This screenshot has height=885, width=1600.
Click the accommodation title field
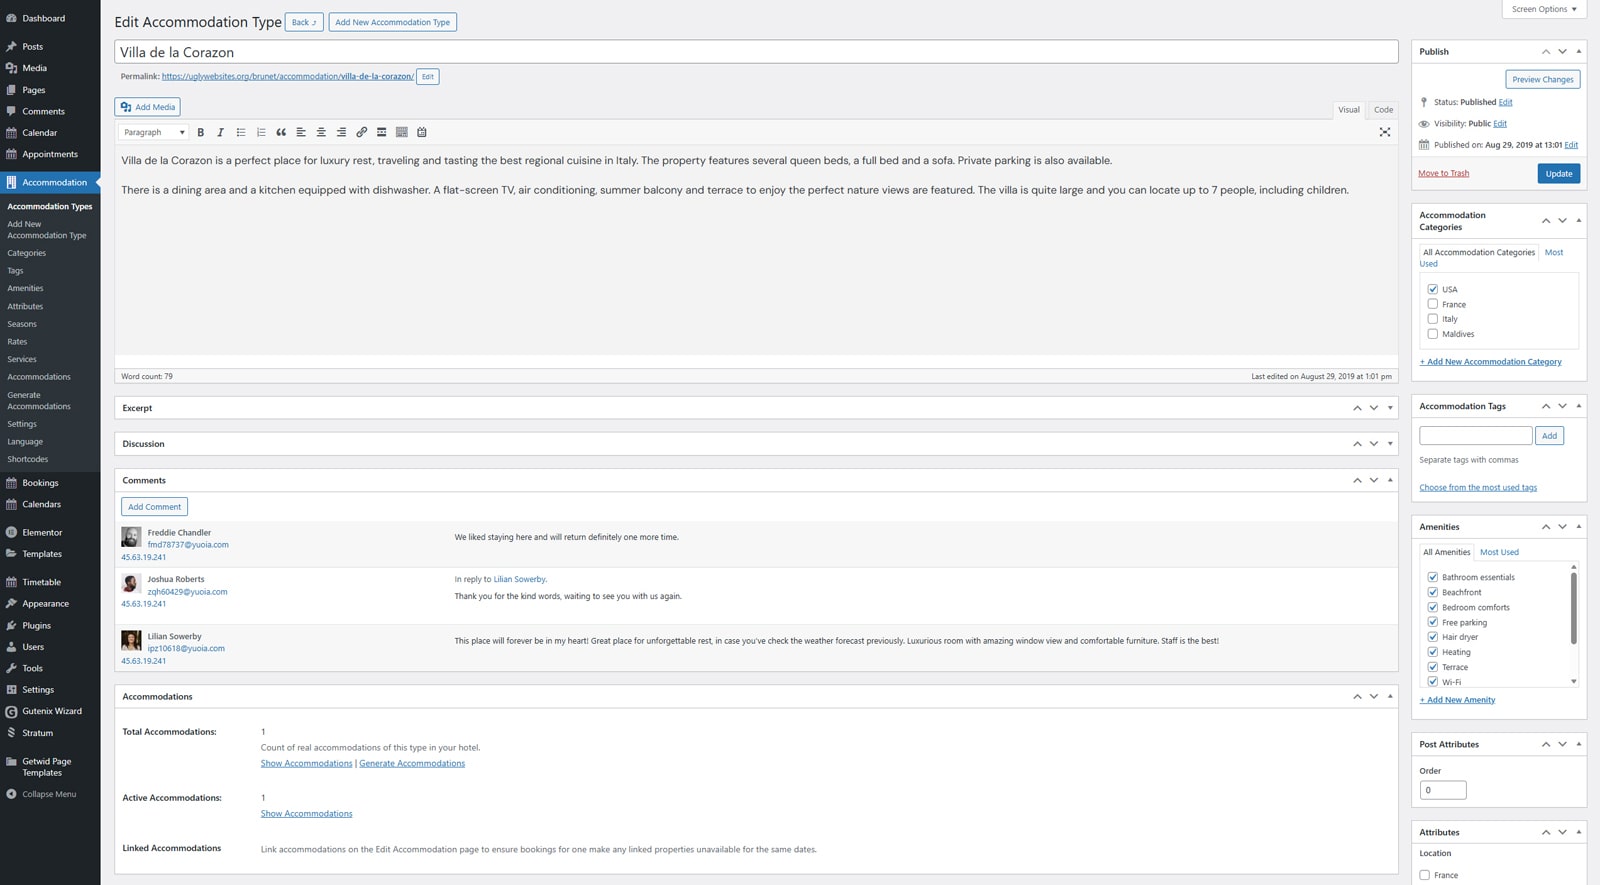point(756,52)
